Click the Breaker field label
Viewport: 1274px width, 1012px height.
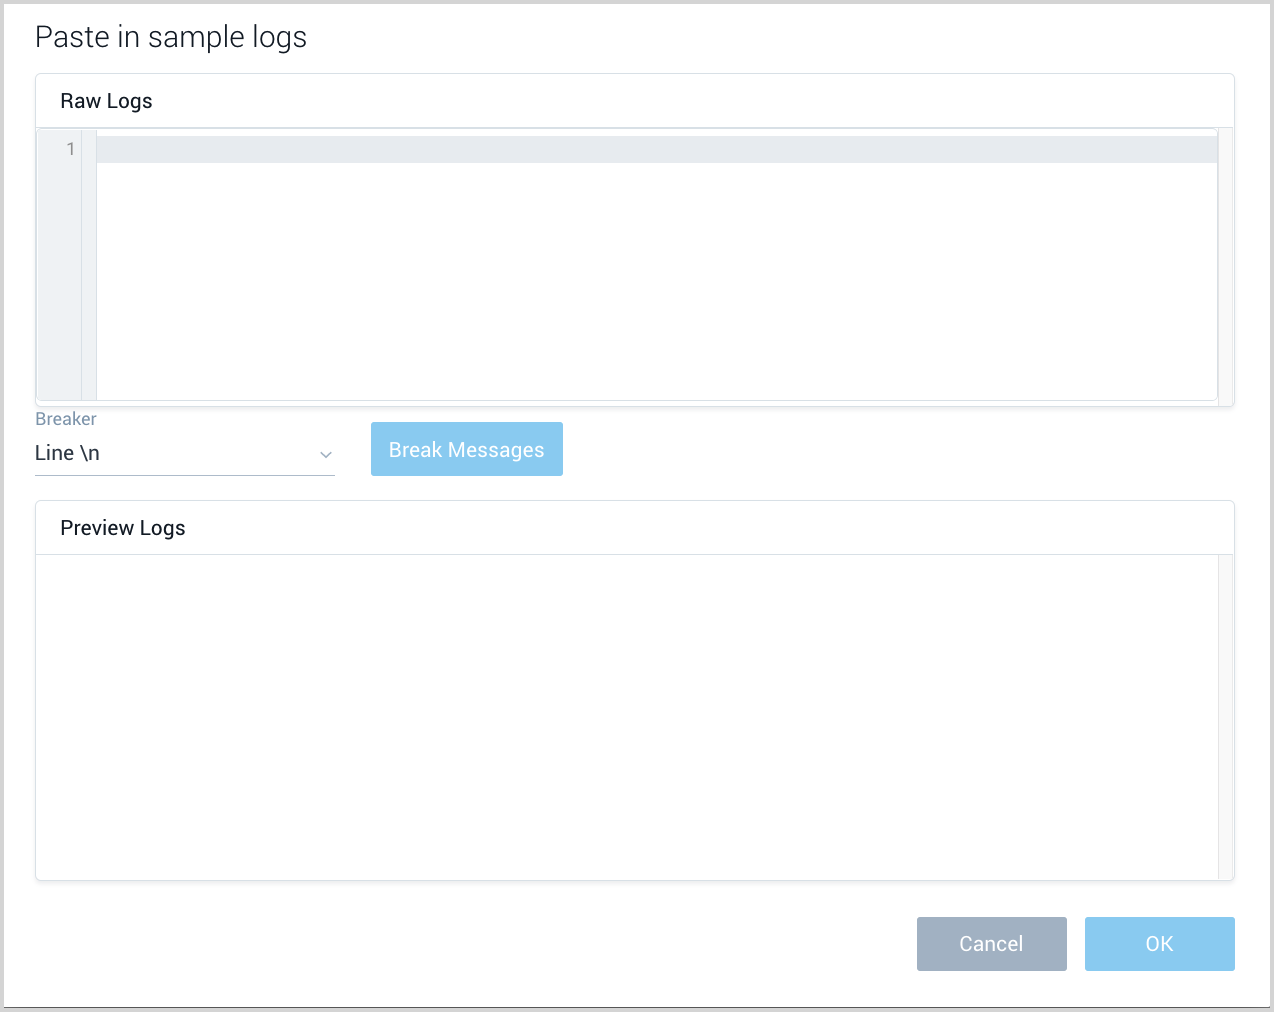65,418
